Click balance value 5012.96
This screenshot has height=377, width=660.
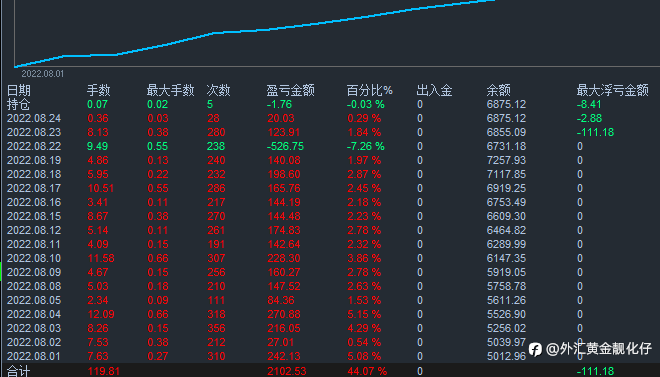click(x=506, y=356)
